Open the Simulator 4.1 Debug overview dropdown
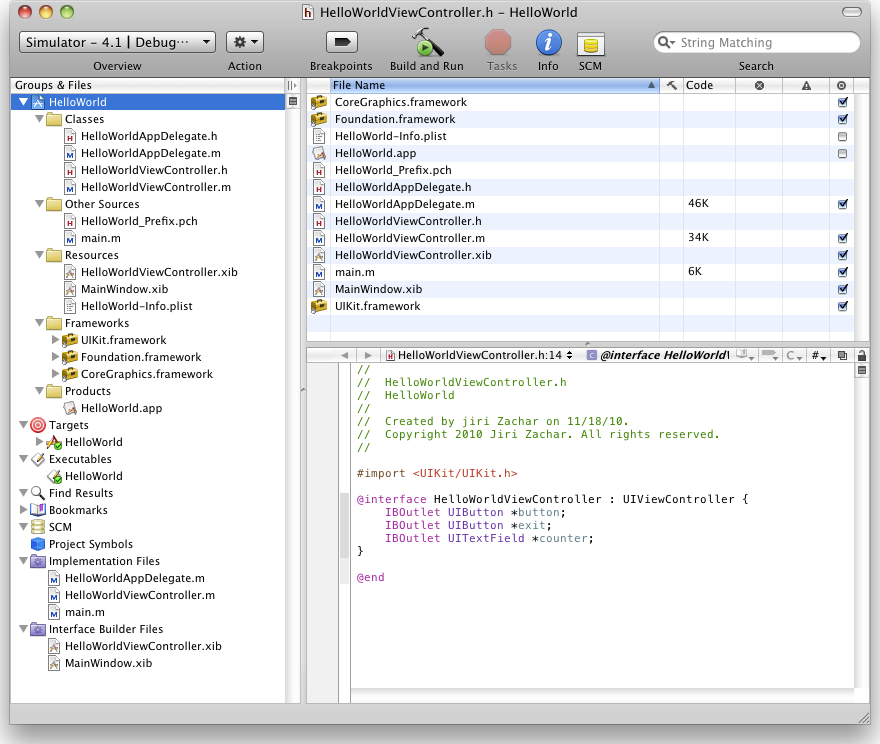 click(x=117, y=42)
